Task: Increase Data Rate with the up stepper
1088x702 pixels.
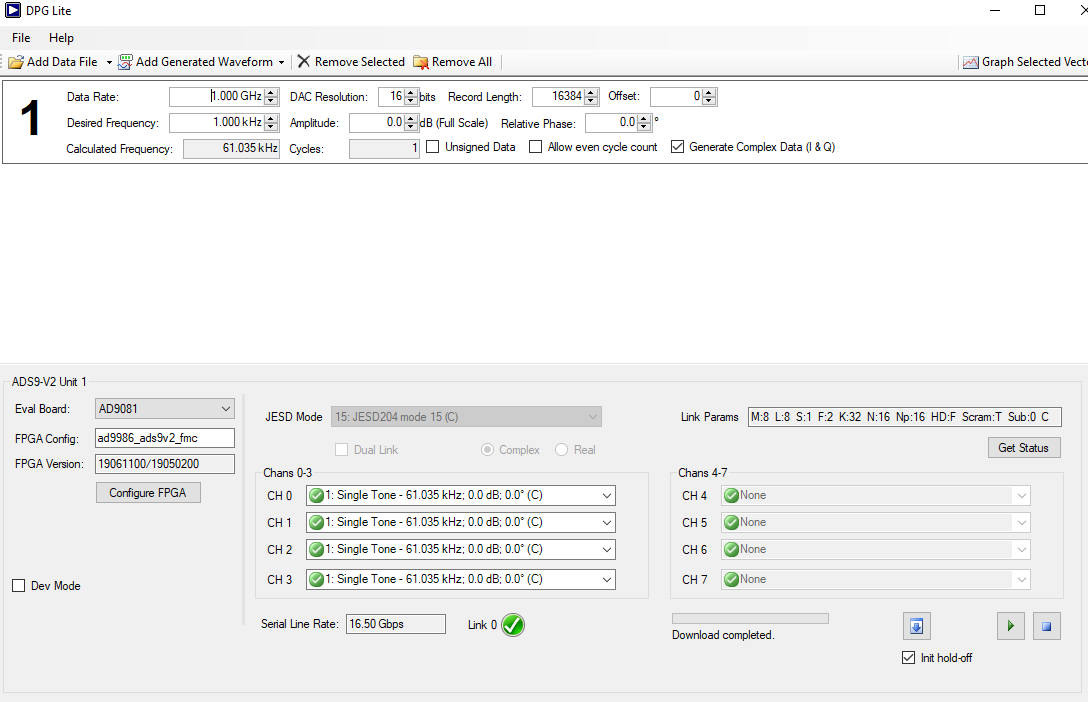Action: (272, 92)
